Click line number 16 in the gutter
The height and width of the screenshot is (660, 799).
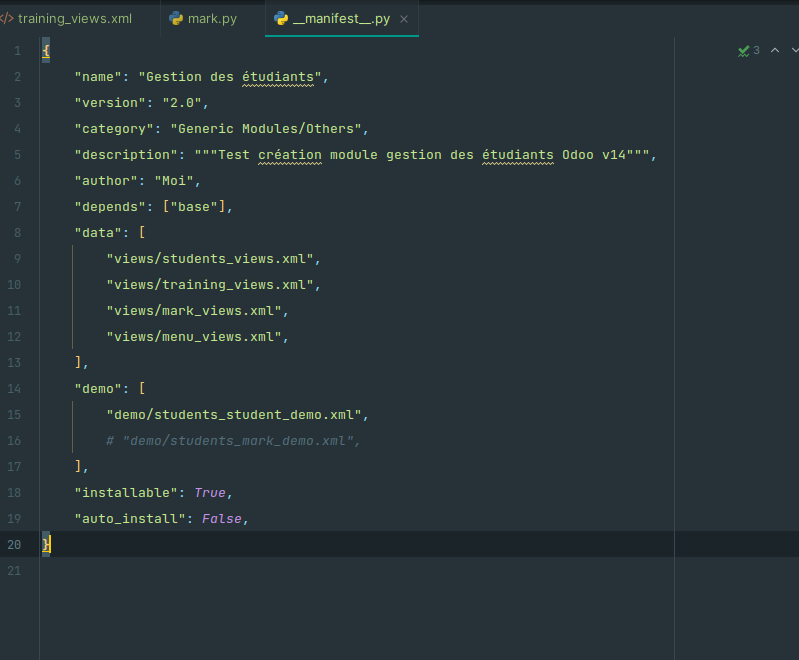[x=14, y=441]
